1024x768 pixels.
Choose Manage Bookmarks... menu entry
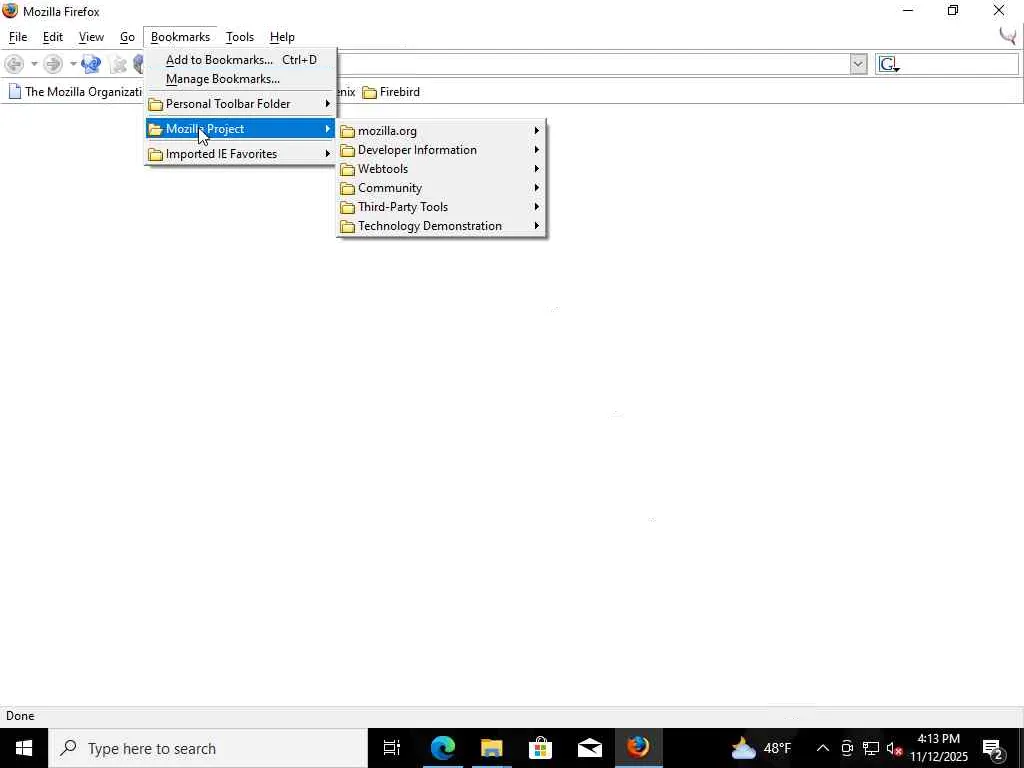241,79
